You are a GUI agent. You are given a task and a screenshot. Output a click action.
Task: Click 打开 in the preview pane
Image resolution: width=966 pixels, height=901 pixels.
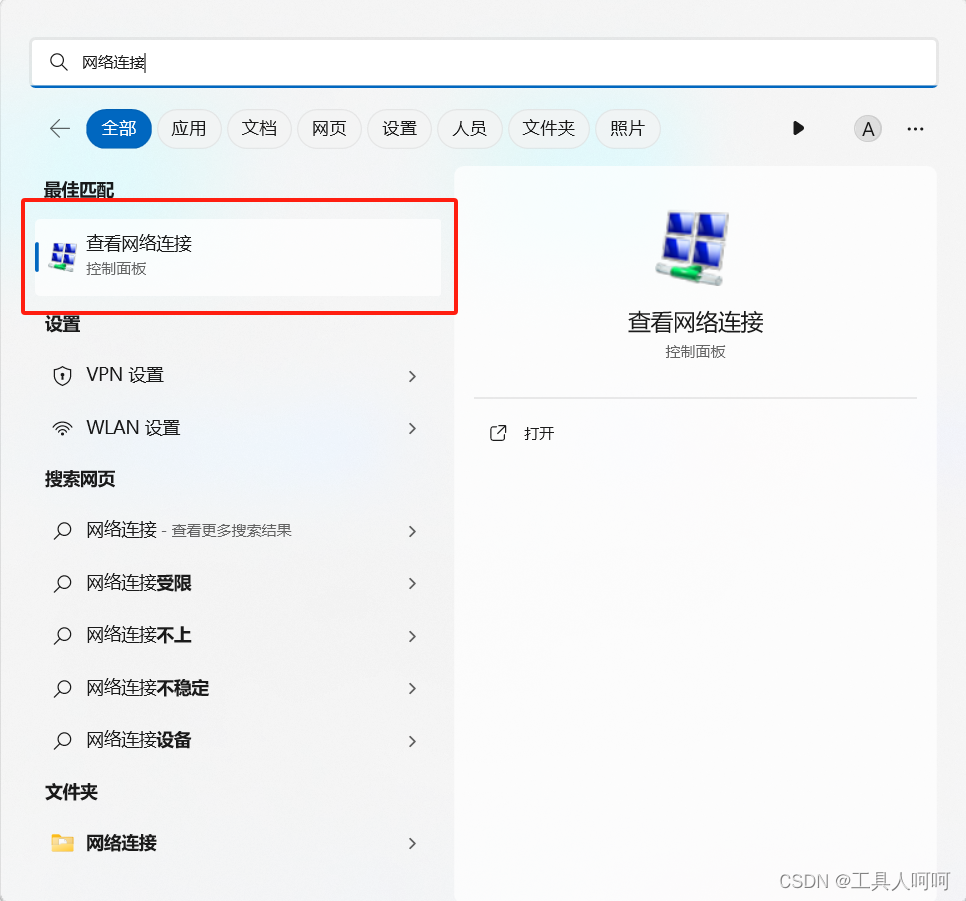[x=539, y=434]
